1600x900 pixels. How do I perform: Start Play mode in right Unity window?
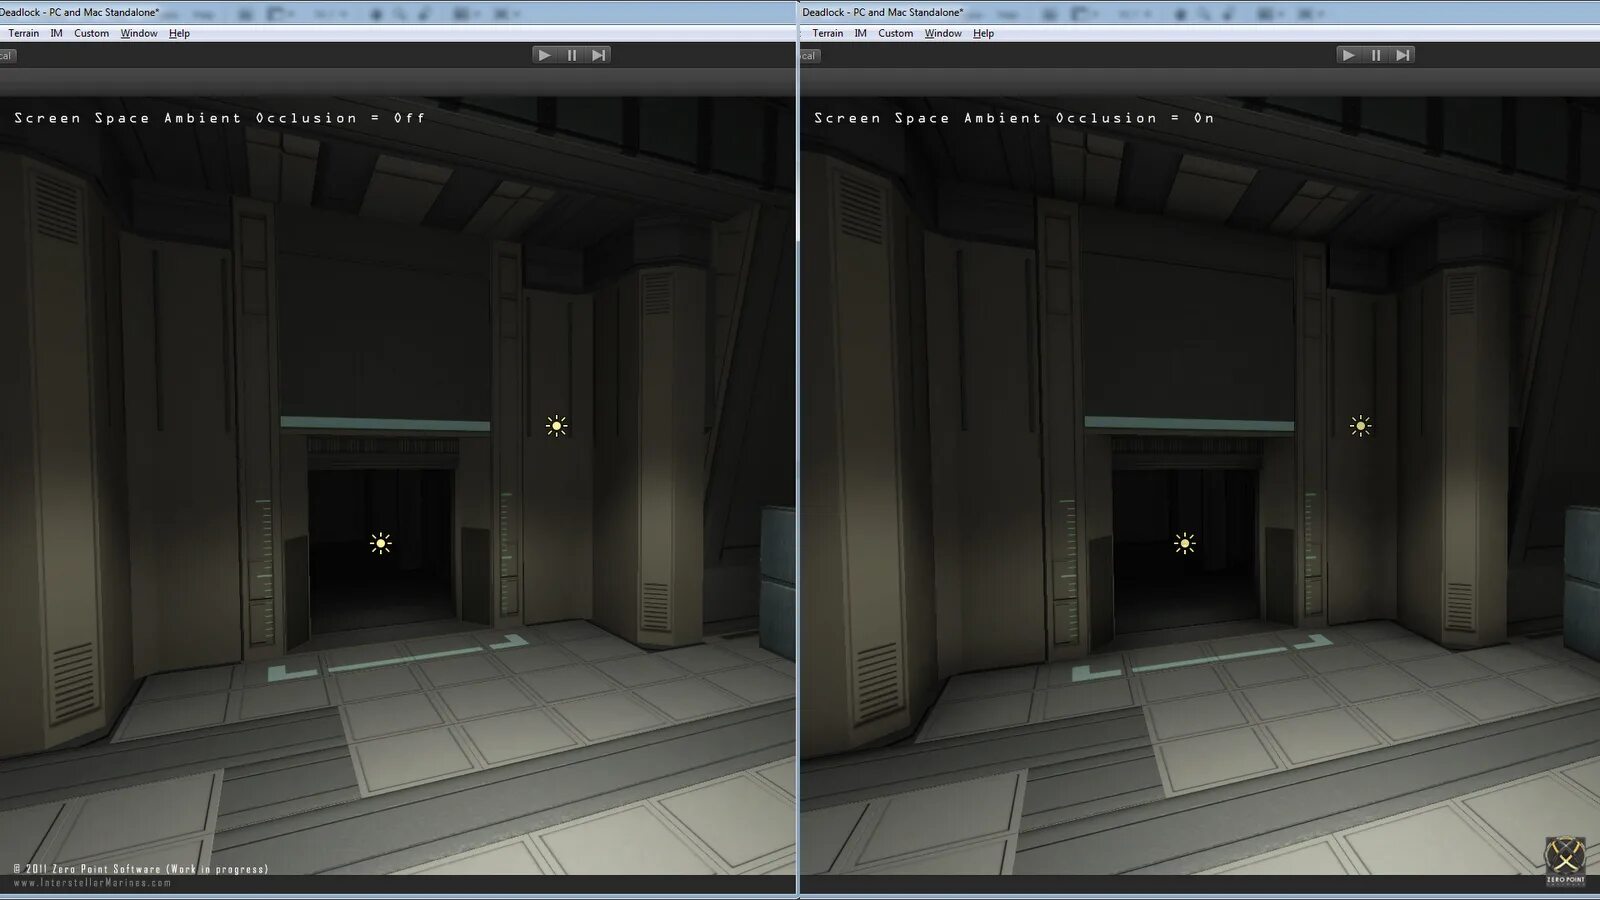coord(1348,55)
